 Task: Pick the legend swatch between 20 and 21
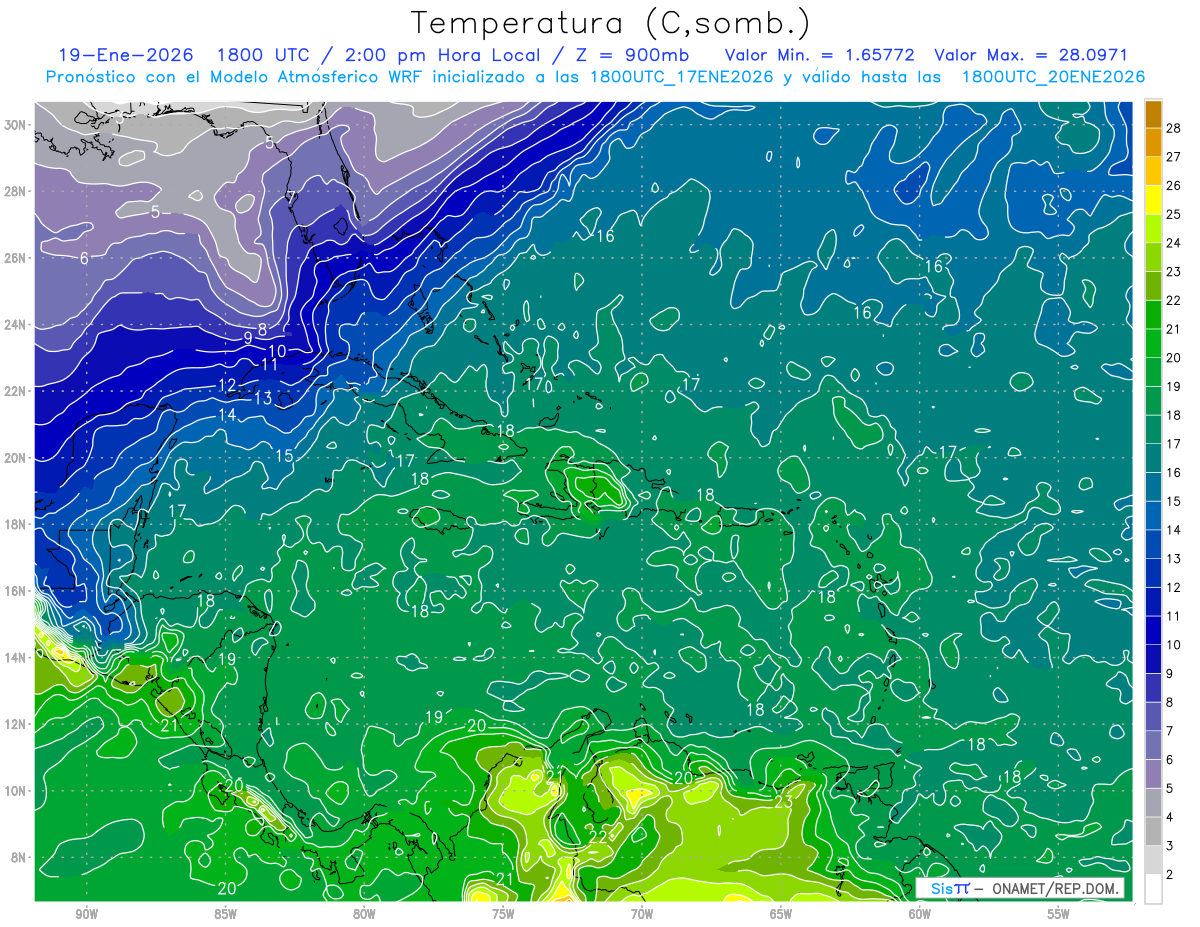(x=1153, y=343)
